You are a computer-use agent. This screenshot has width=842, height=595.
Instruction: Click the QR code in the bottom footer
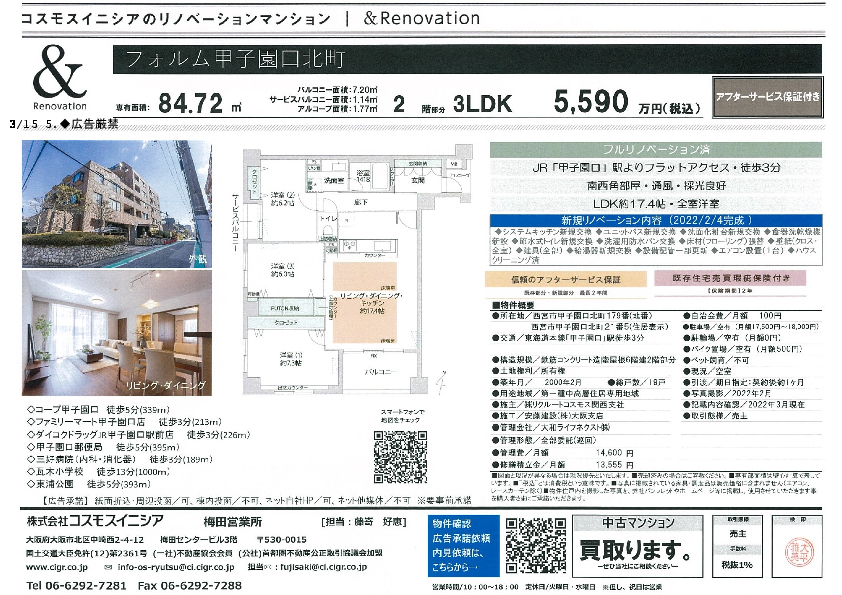tap(530, 545)
